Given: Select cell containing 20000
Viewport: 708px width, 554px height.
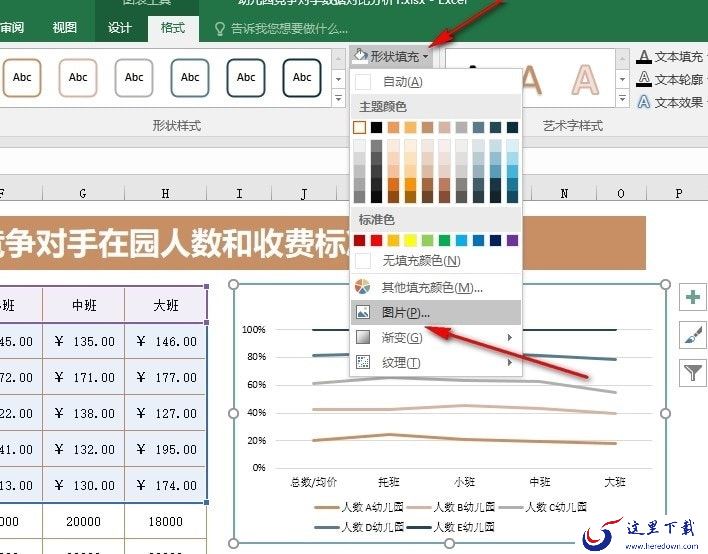Looking at the screenshot, I should click(x=84, y=521).
